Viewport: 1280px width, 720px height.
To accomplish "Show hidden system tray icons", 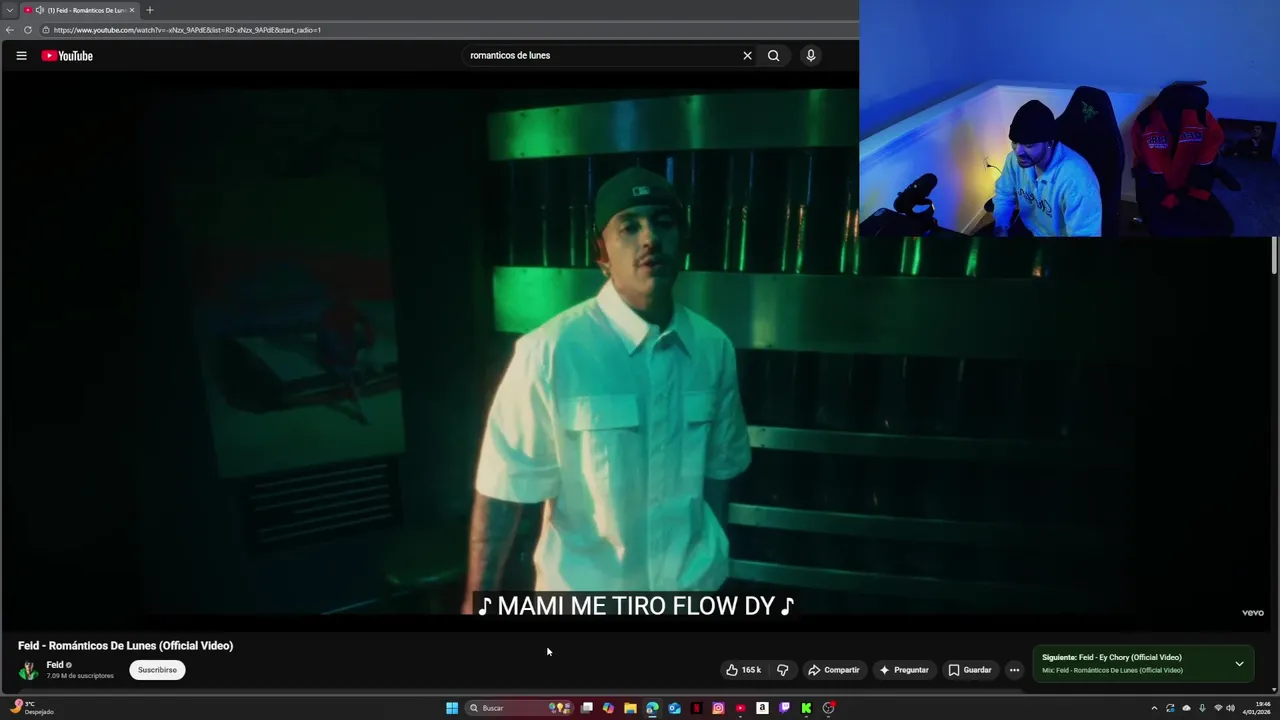I will tap(1154, 708).
